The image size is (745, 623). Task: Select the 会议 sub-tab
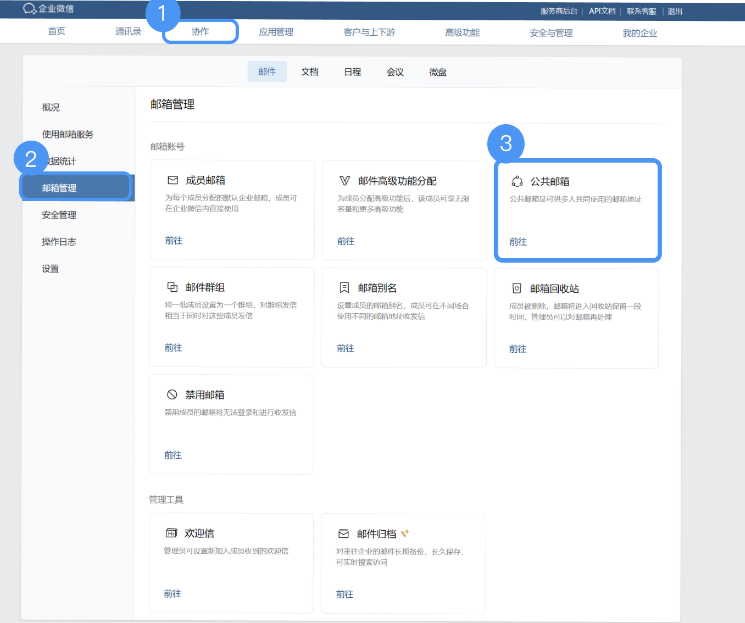point(395,72)
